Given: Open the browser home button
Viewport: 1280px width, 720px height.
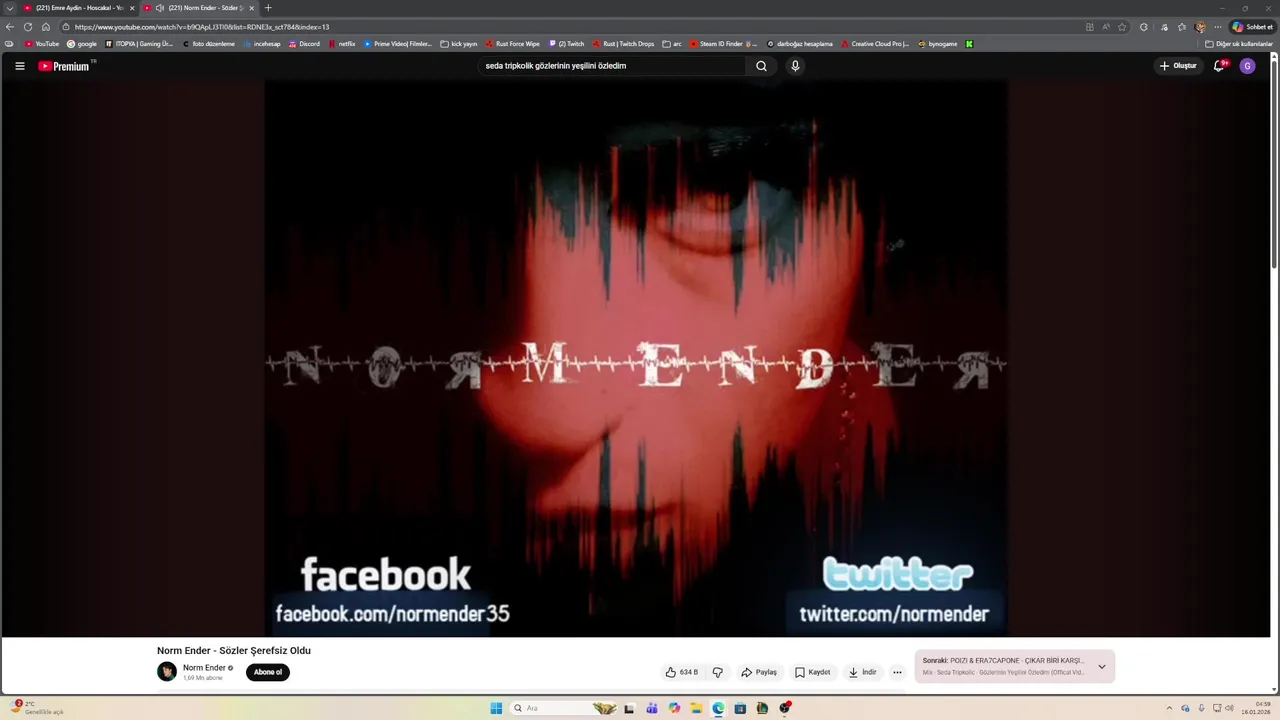Looking at the screenshot, I should (x=46, y=27).
